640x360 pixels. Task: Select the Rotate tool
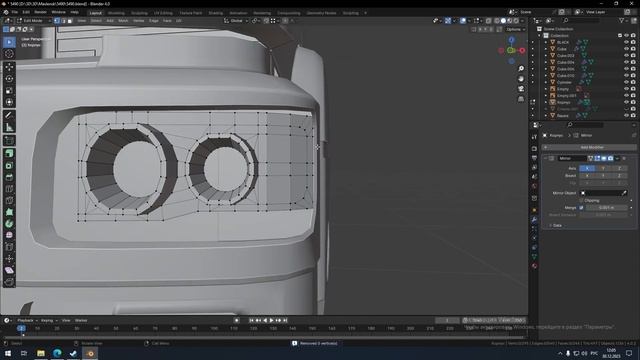(x=9, y=79)
